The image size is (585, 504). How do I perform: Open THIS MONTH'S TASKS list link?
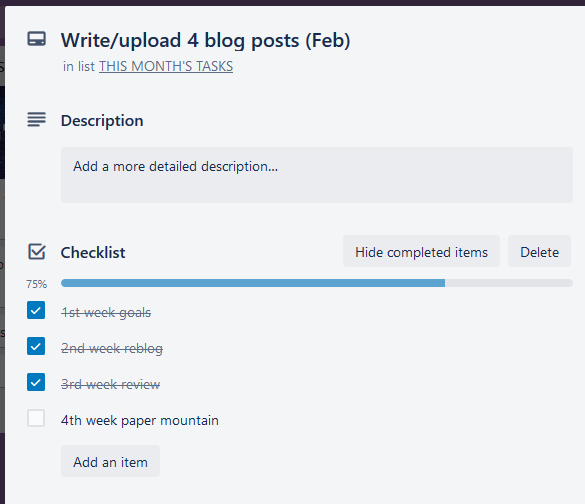[166, 66]
